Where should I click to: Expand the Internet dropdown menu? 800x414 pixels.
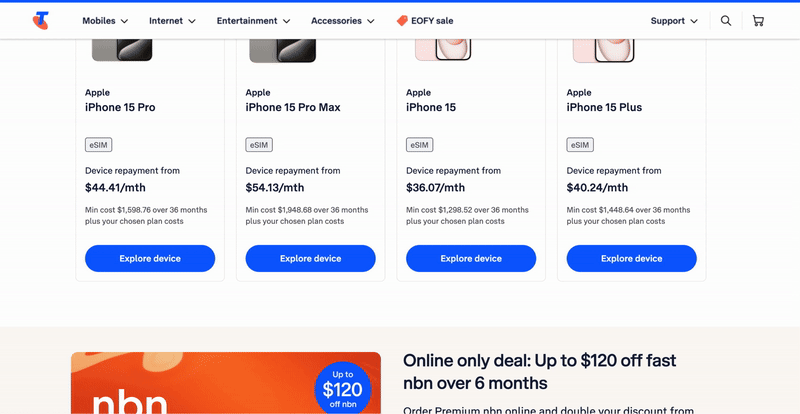(x=172, y=21)
